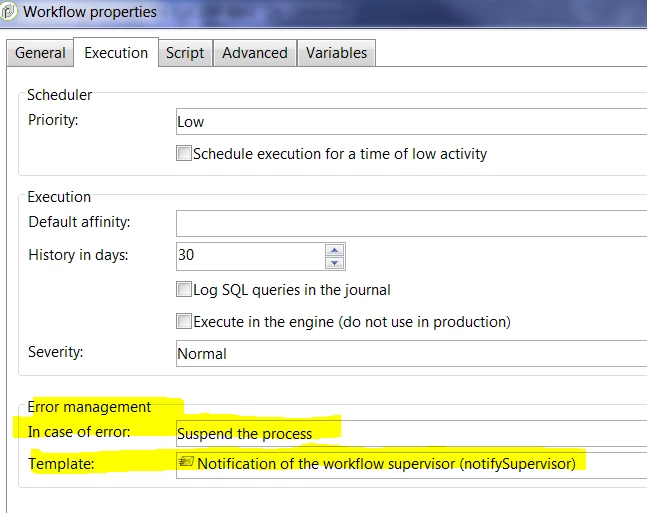This screenshot has width=647, height=513.
Task: Click the envelope icon in Template field
Action: point(186,461)
